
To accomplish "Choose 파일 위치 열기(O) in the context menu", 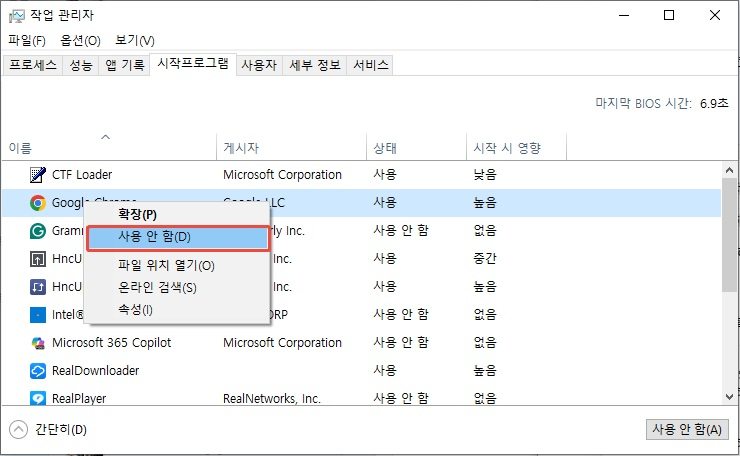I will (x=178, y=265).
